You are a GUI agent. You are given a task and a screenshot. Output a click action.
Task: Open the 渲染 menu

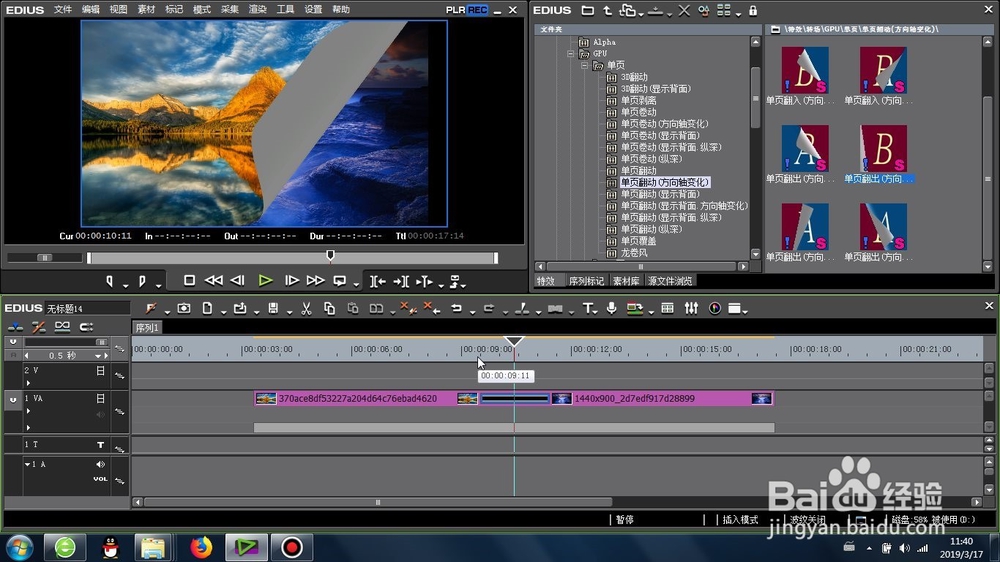click(x=258, y=10)
